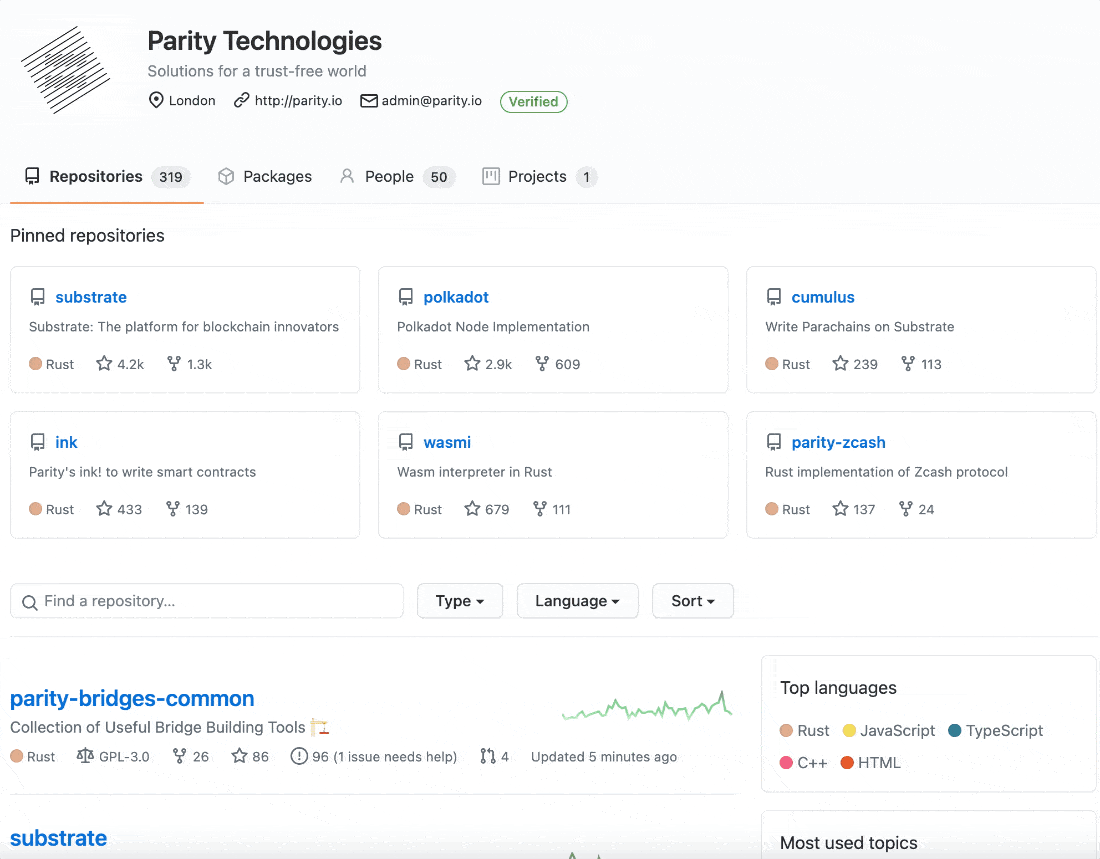Open the pinned polkadot repository

(456, 297)
